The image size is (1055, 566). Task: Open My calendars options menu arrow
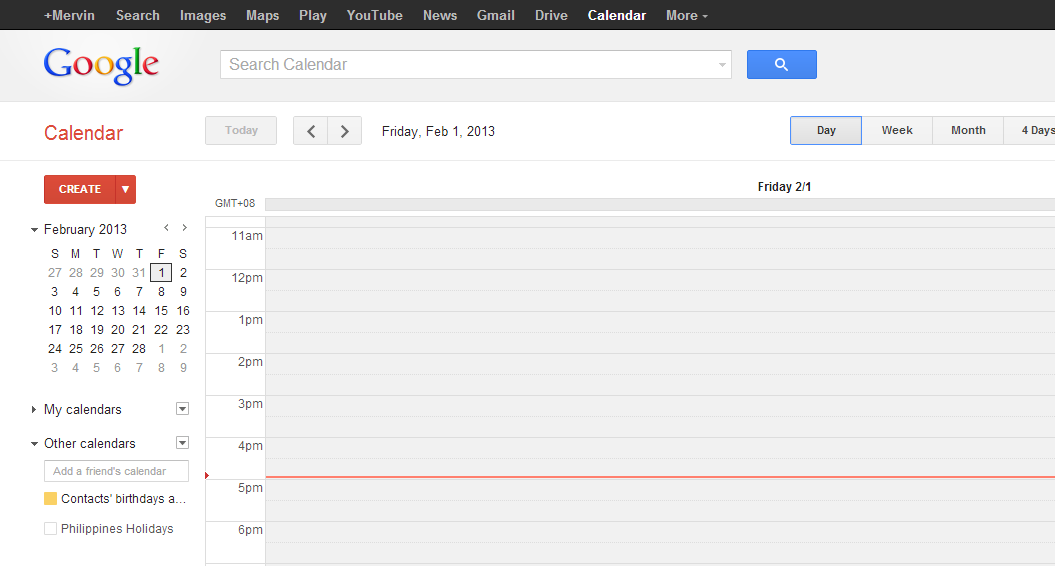pos(182,409)
